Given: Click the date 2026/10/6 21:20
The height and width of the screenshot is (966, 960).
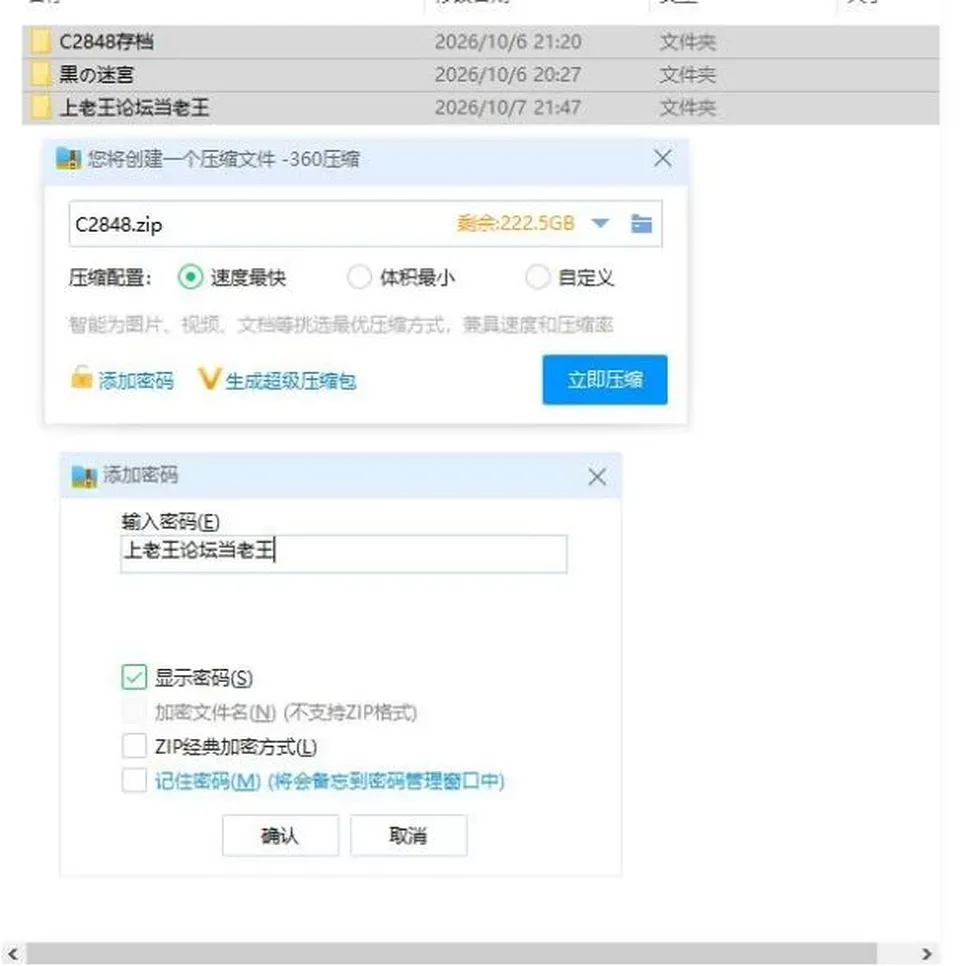Looking at the screenshot, I should pyautogui.click(x=508, y=42).
